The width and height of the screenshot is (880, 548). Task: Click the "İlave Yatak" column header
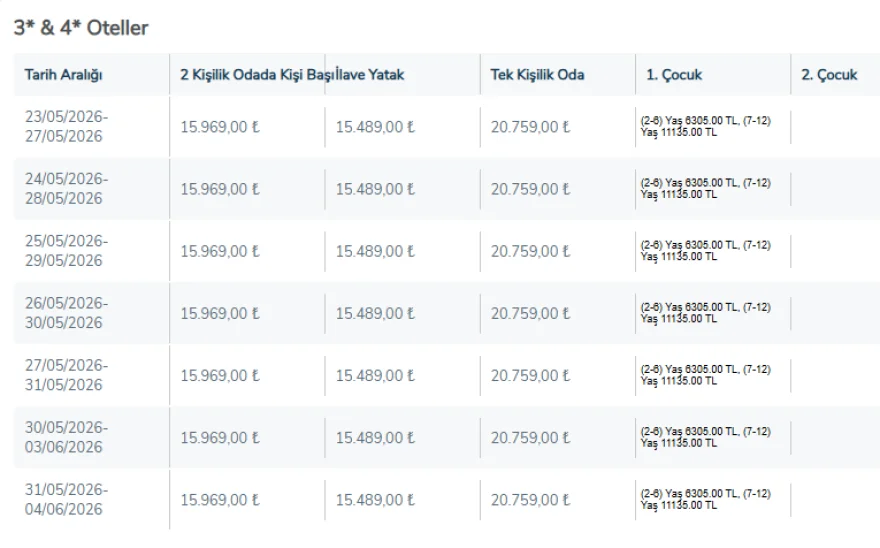[370, 75]
